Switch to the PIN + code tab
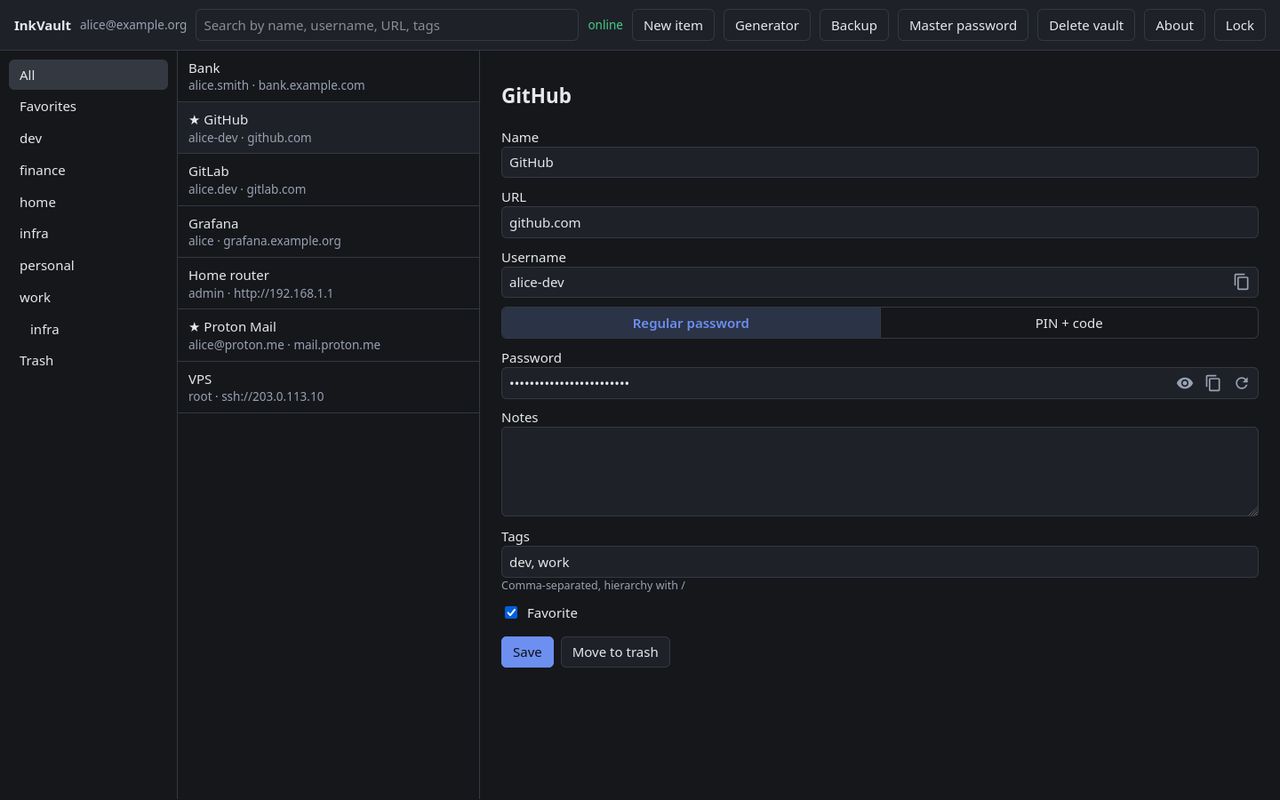Screen dimensions: 1280x800 click(1069, 323)
